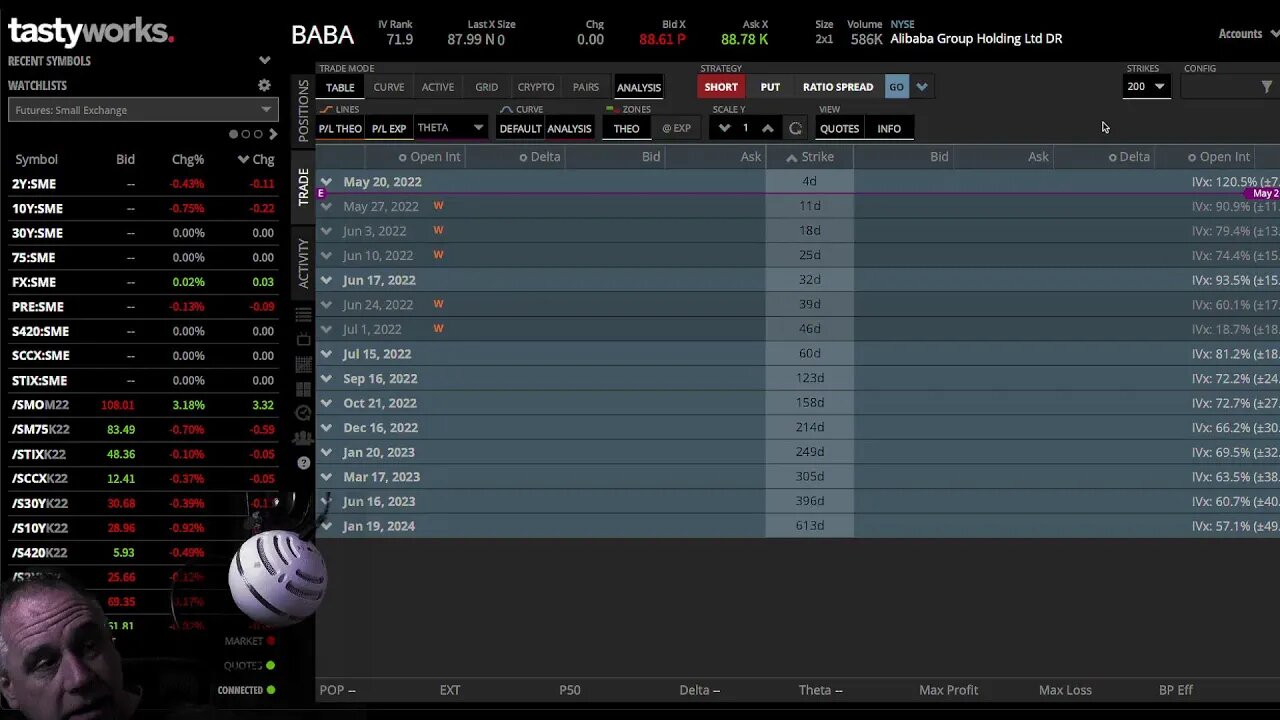Toggle DEFAULT curve option
This screenshot has width=1280, height=720.
[520, 128]
